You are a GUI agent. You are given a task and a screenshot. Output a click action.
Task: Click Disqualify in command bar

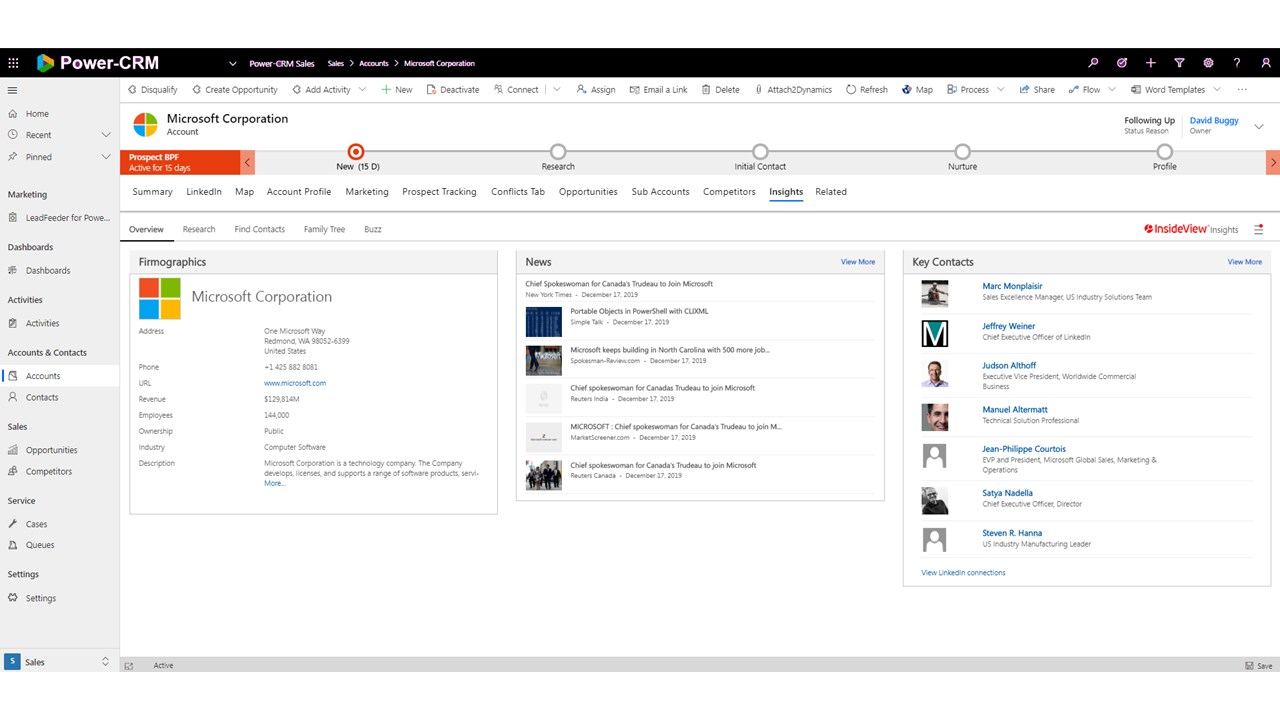pyautogui.click(x=152, y=90)
